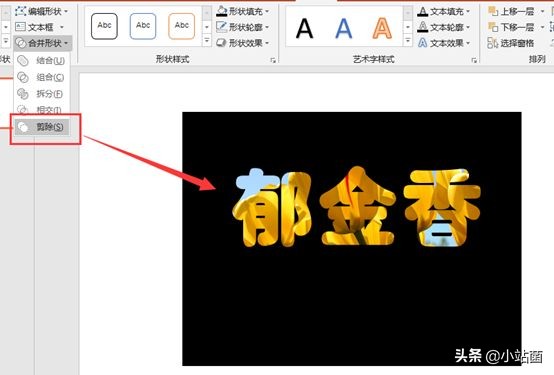Open the Text Outline (文本轮廓) dropdown arrow
The image size is (554, 375).
468,27
